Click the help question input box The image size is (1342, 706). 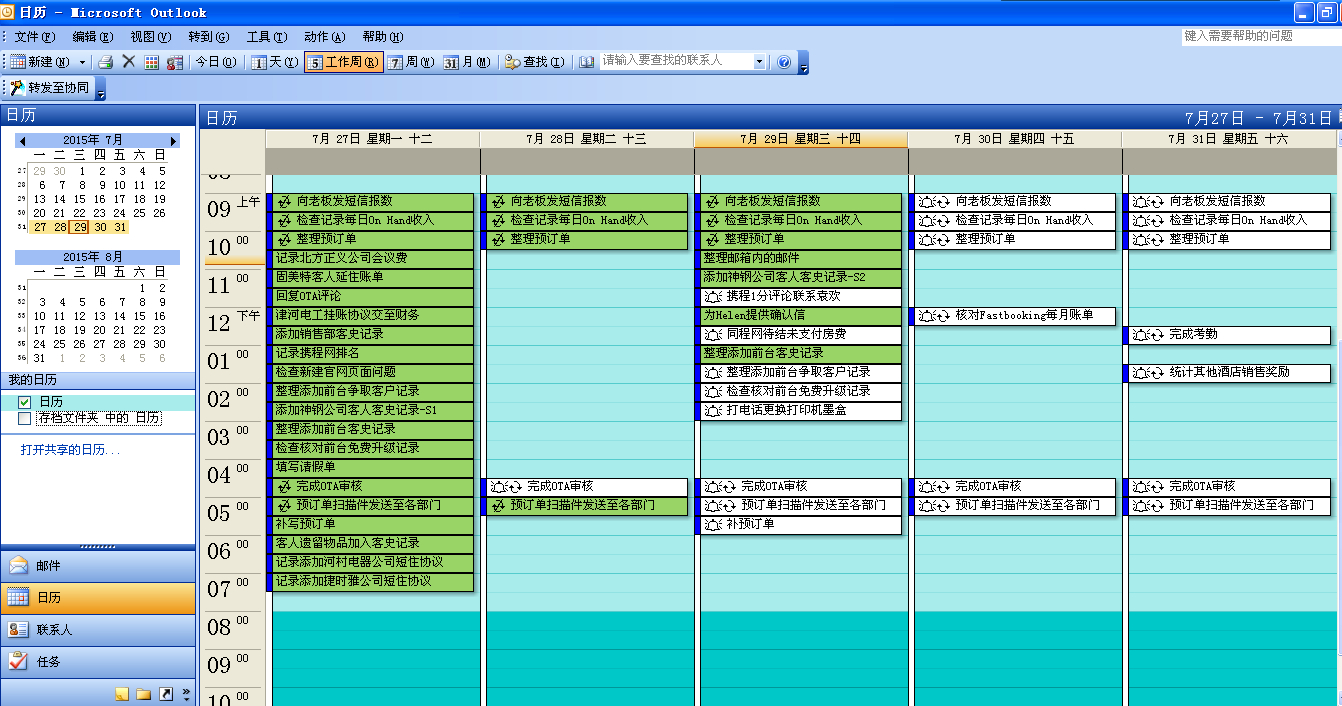[1260, 36]
